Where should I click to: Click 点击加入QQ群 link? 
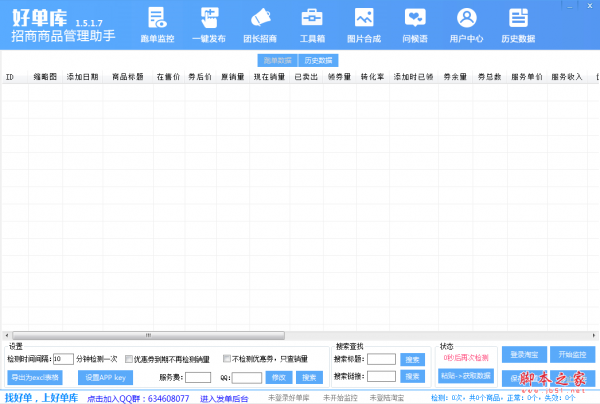[x=138, y=399]
